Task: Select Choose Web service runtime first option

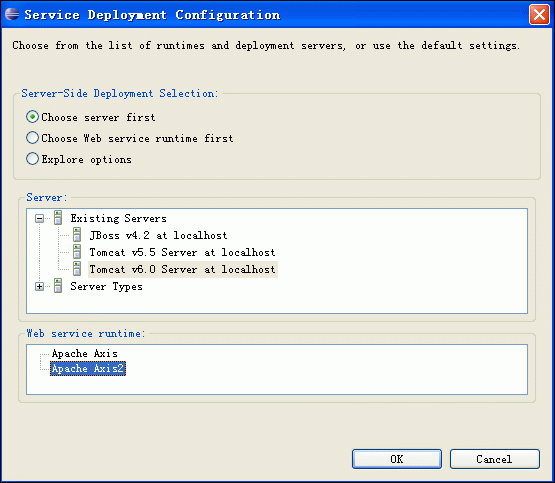Action: 32,138
